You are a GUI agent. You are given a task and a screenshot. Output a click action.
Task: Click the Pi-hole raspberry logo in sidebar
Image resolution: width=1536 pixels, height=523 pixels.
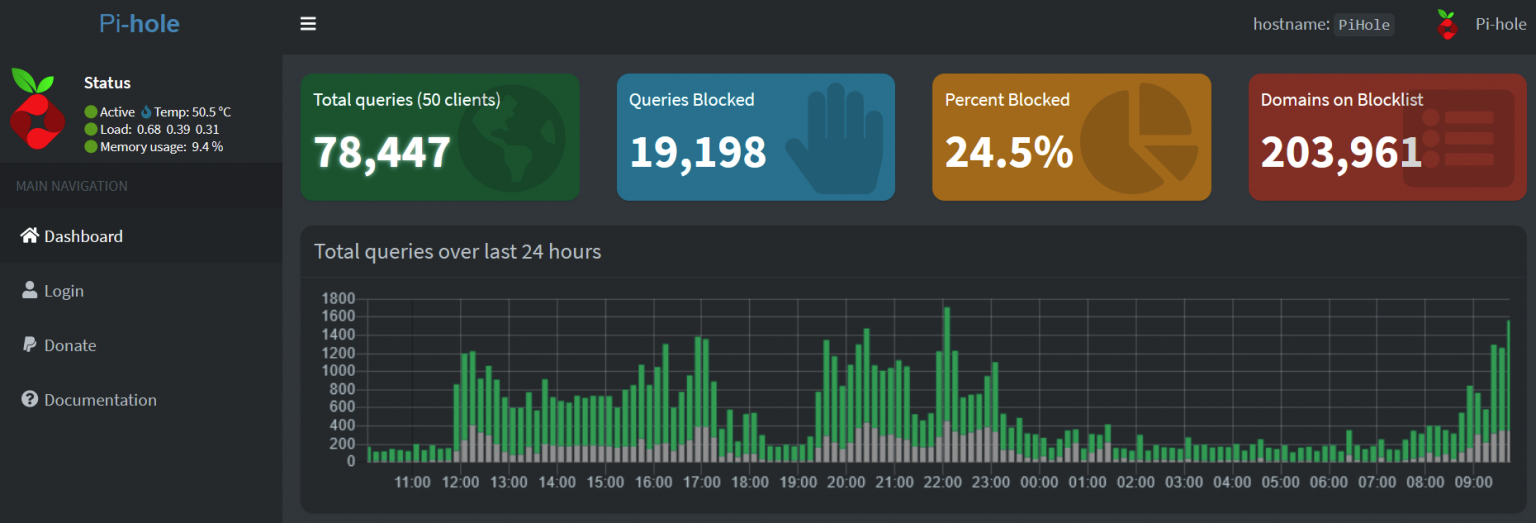[x=38, y=108]
